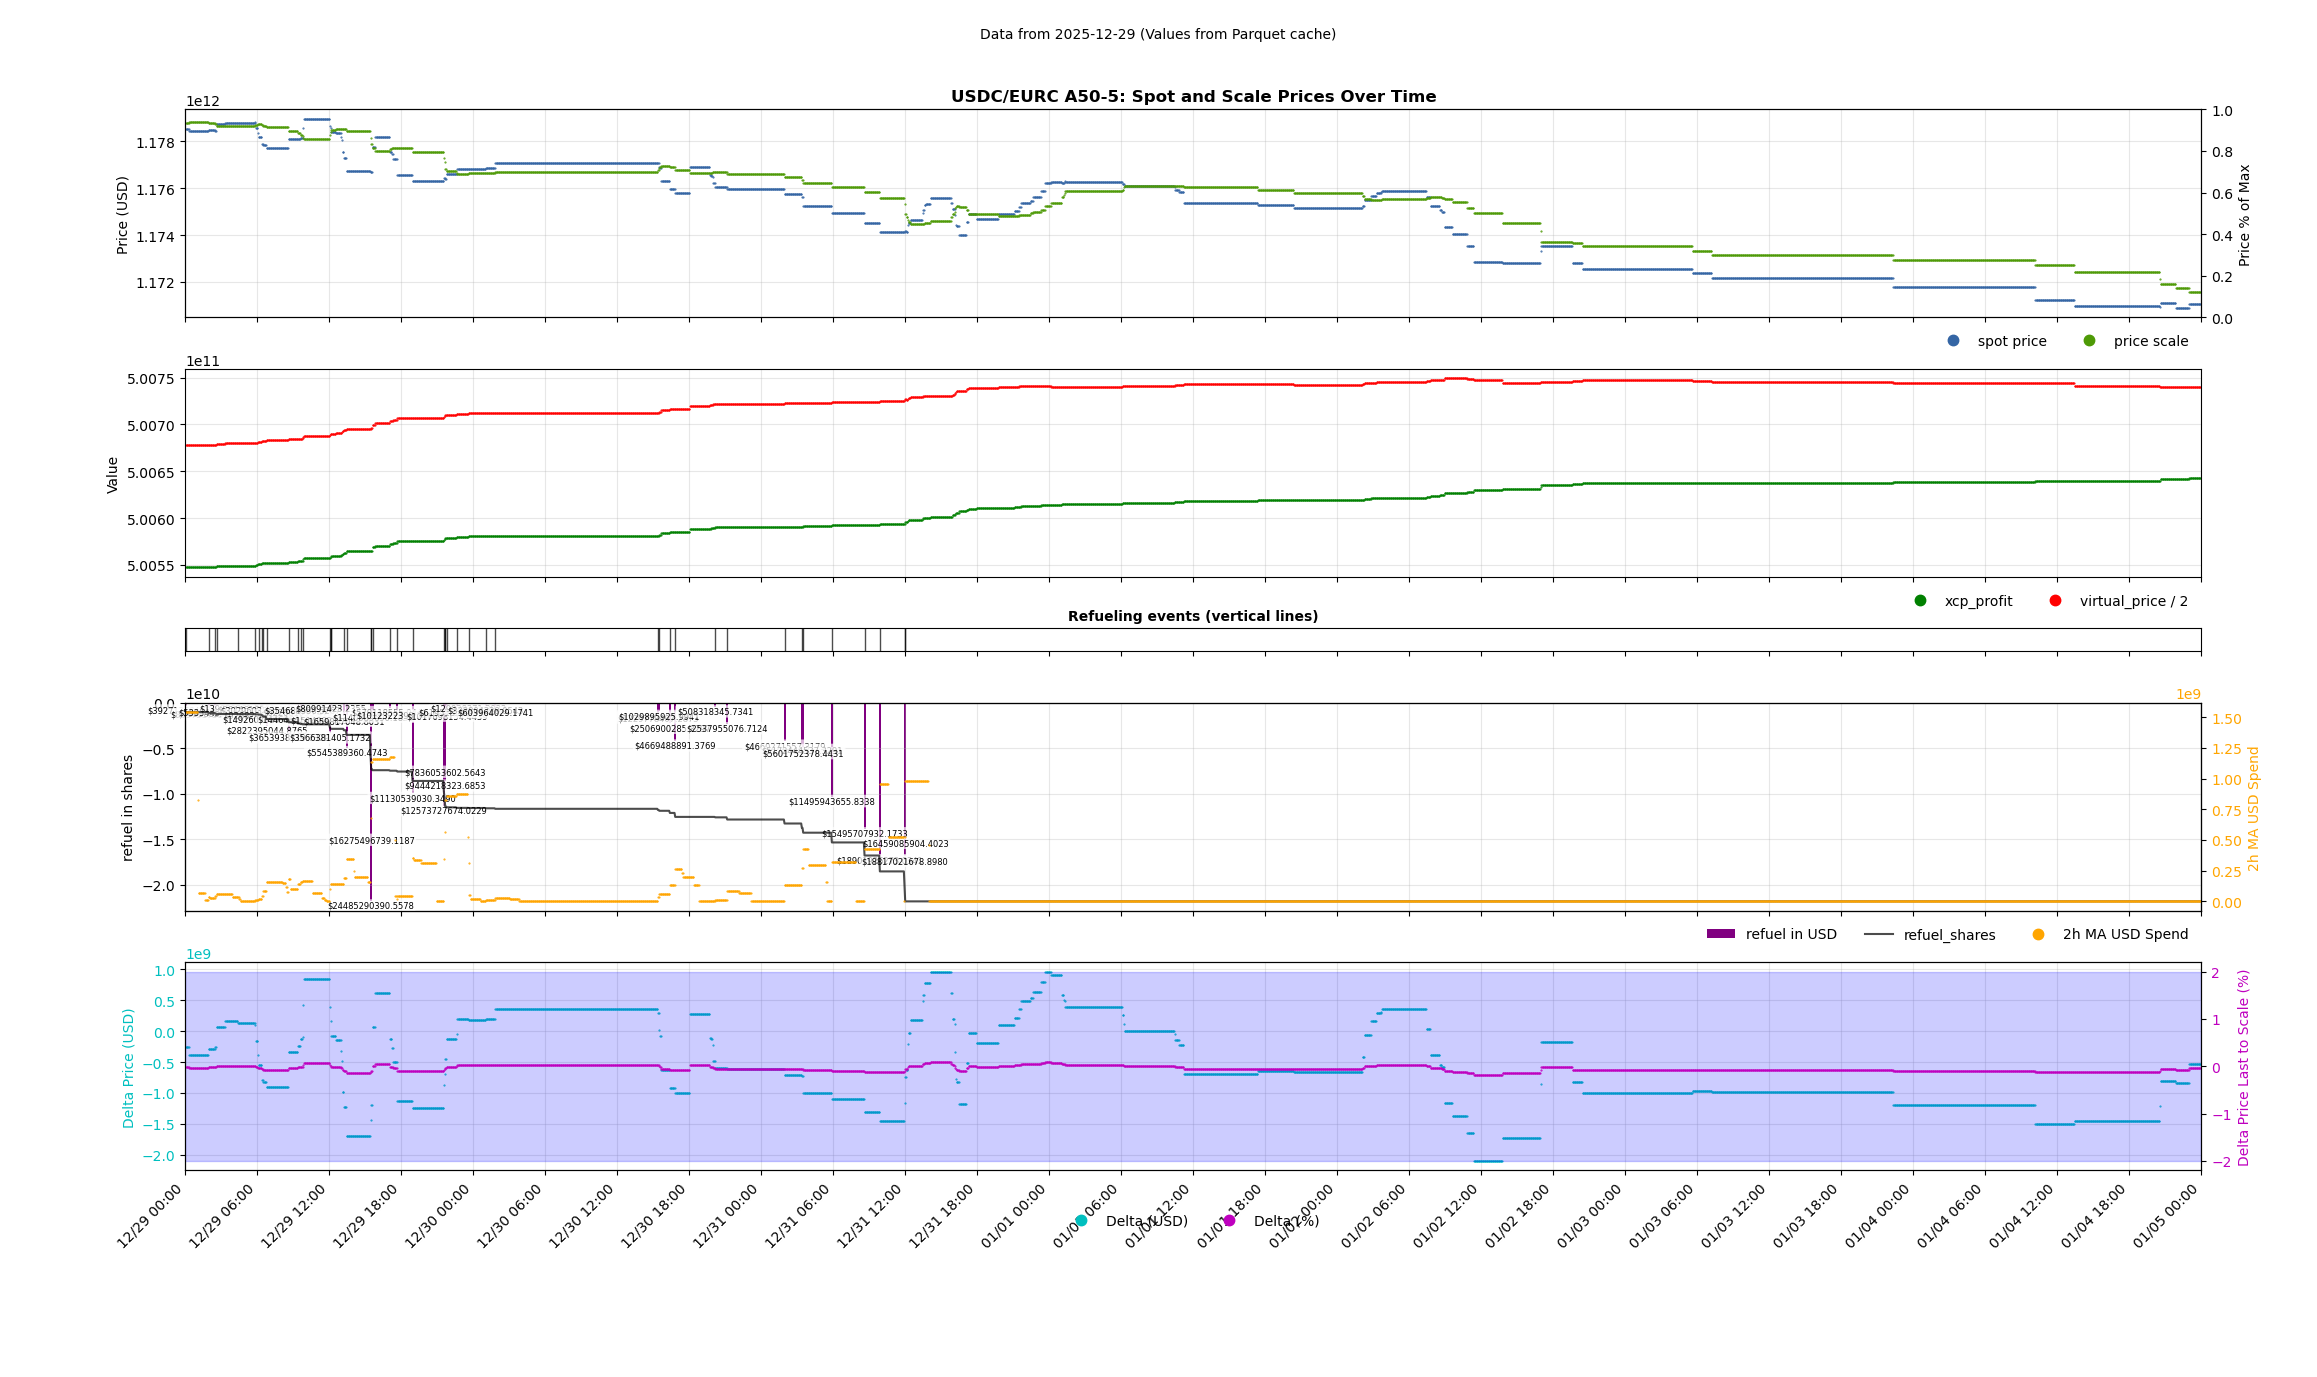
Task: Click the red virtual_price / 2 legend dot
Action: [x=2055, y=601]
